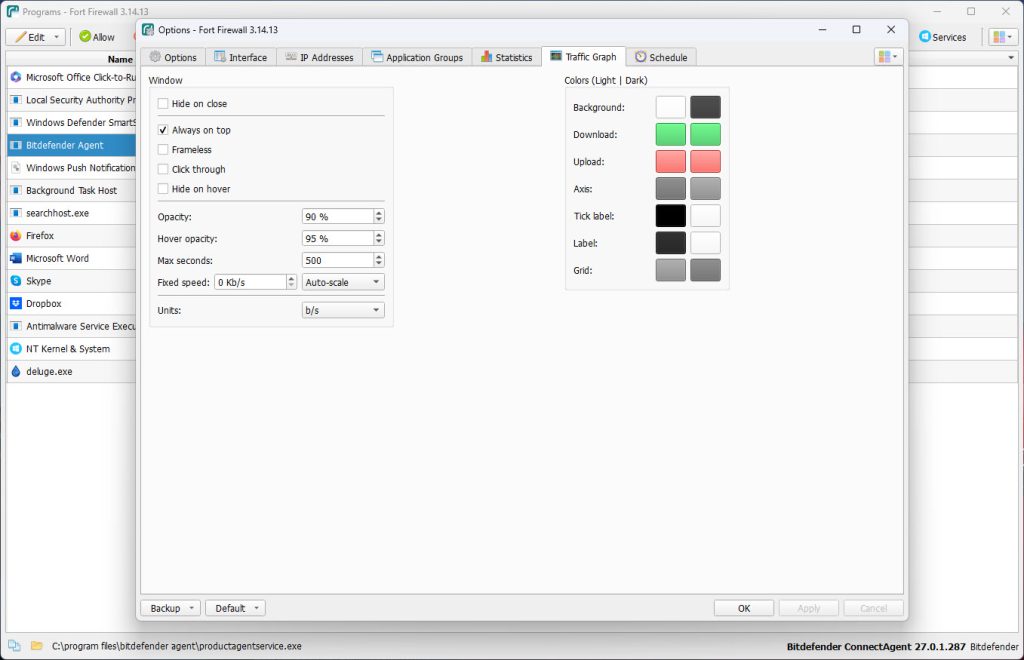Pick the dark Download color swatch
Image resolution: width=1024 pixels, height=660 pixels.
[705, 134]
